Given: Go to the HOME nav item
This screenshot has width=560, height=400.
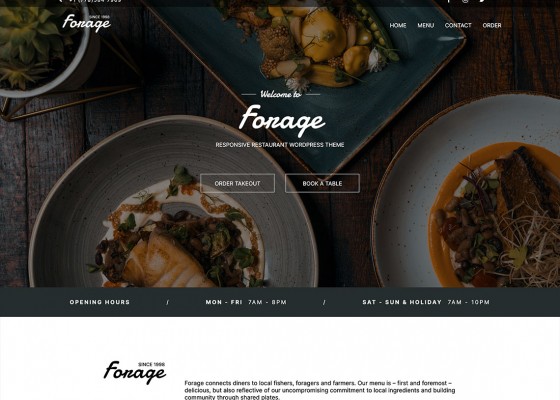Looking at the screenshot, I should [x=398, y=25].
